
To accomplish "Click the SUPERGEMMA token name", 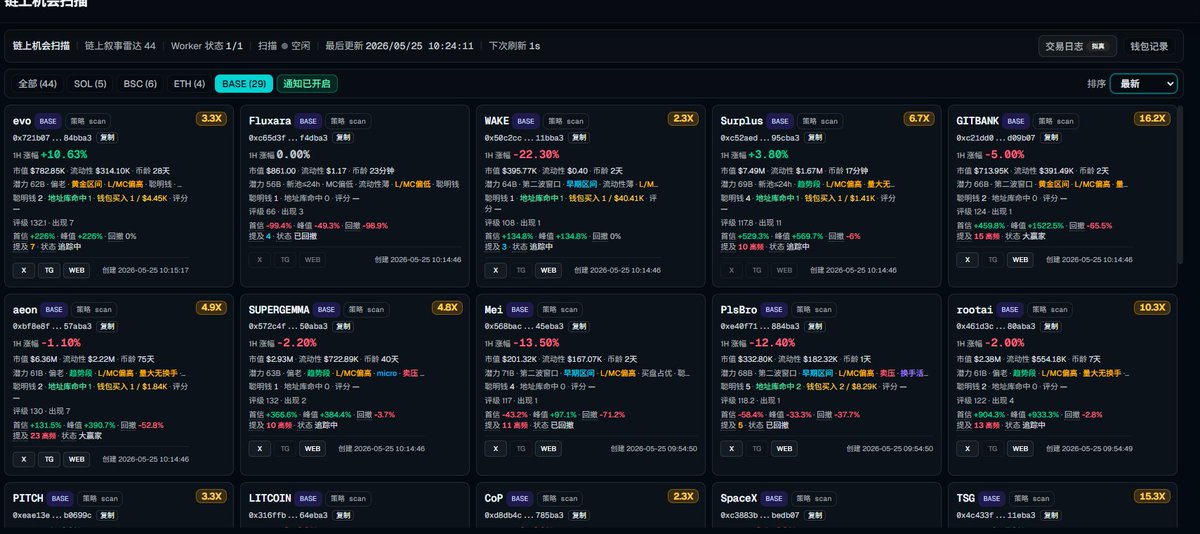I will (279, 310).
